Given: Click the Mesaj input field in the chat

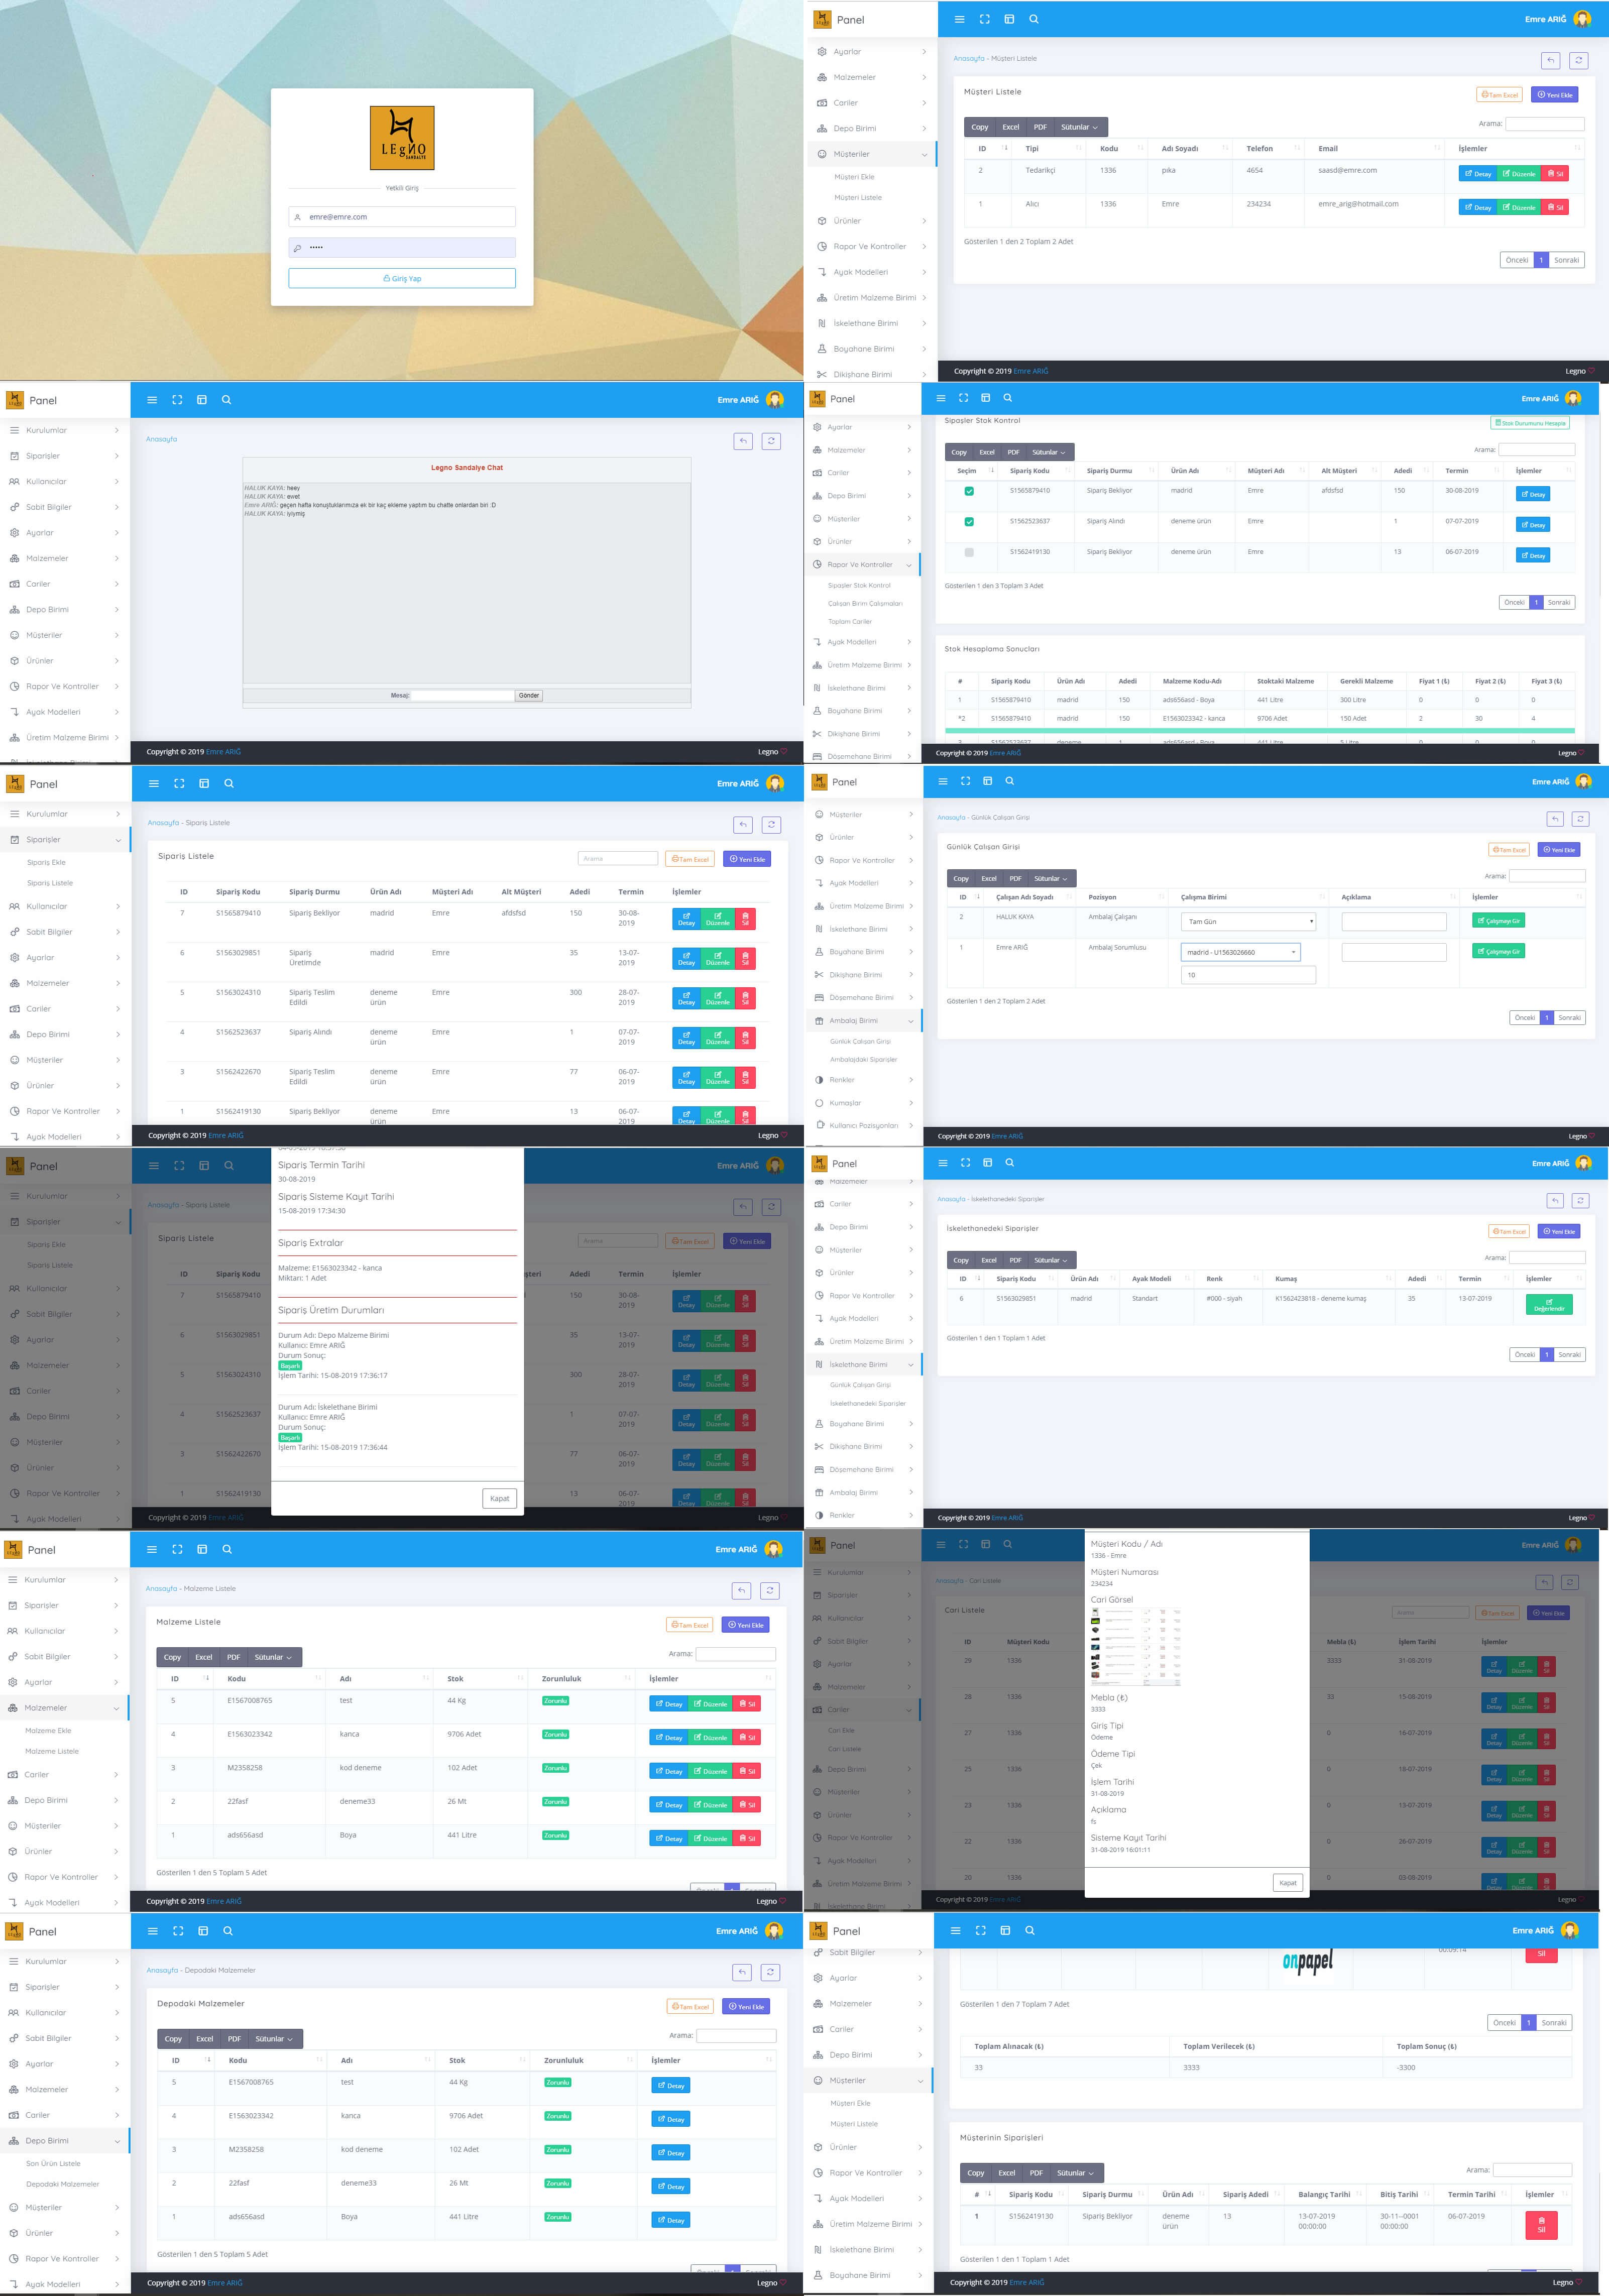Looking at the screenshot, I should pos(463,695).
